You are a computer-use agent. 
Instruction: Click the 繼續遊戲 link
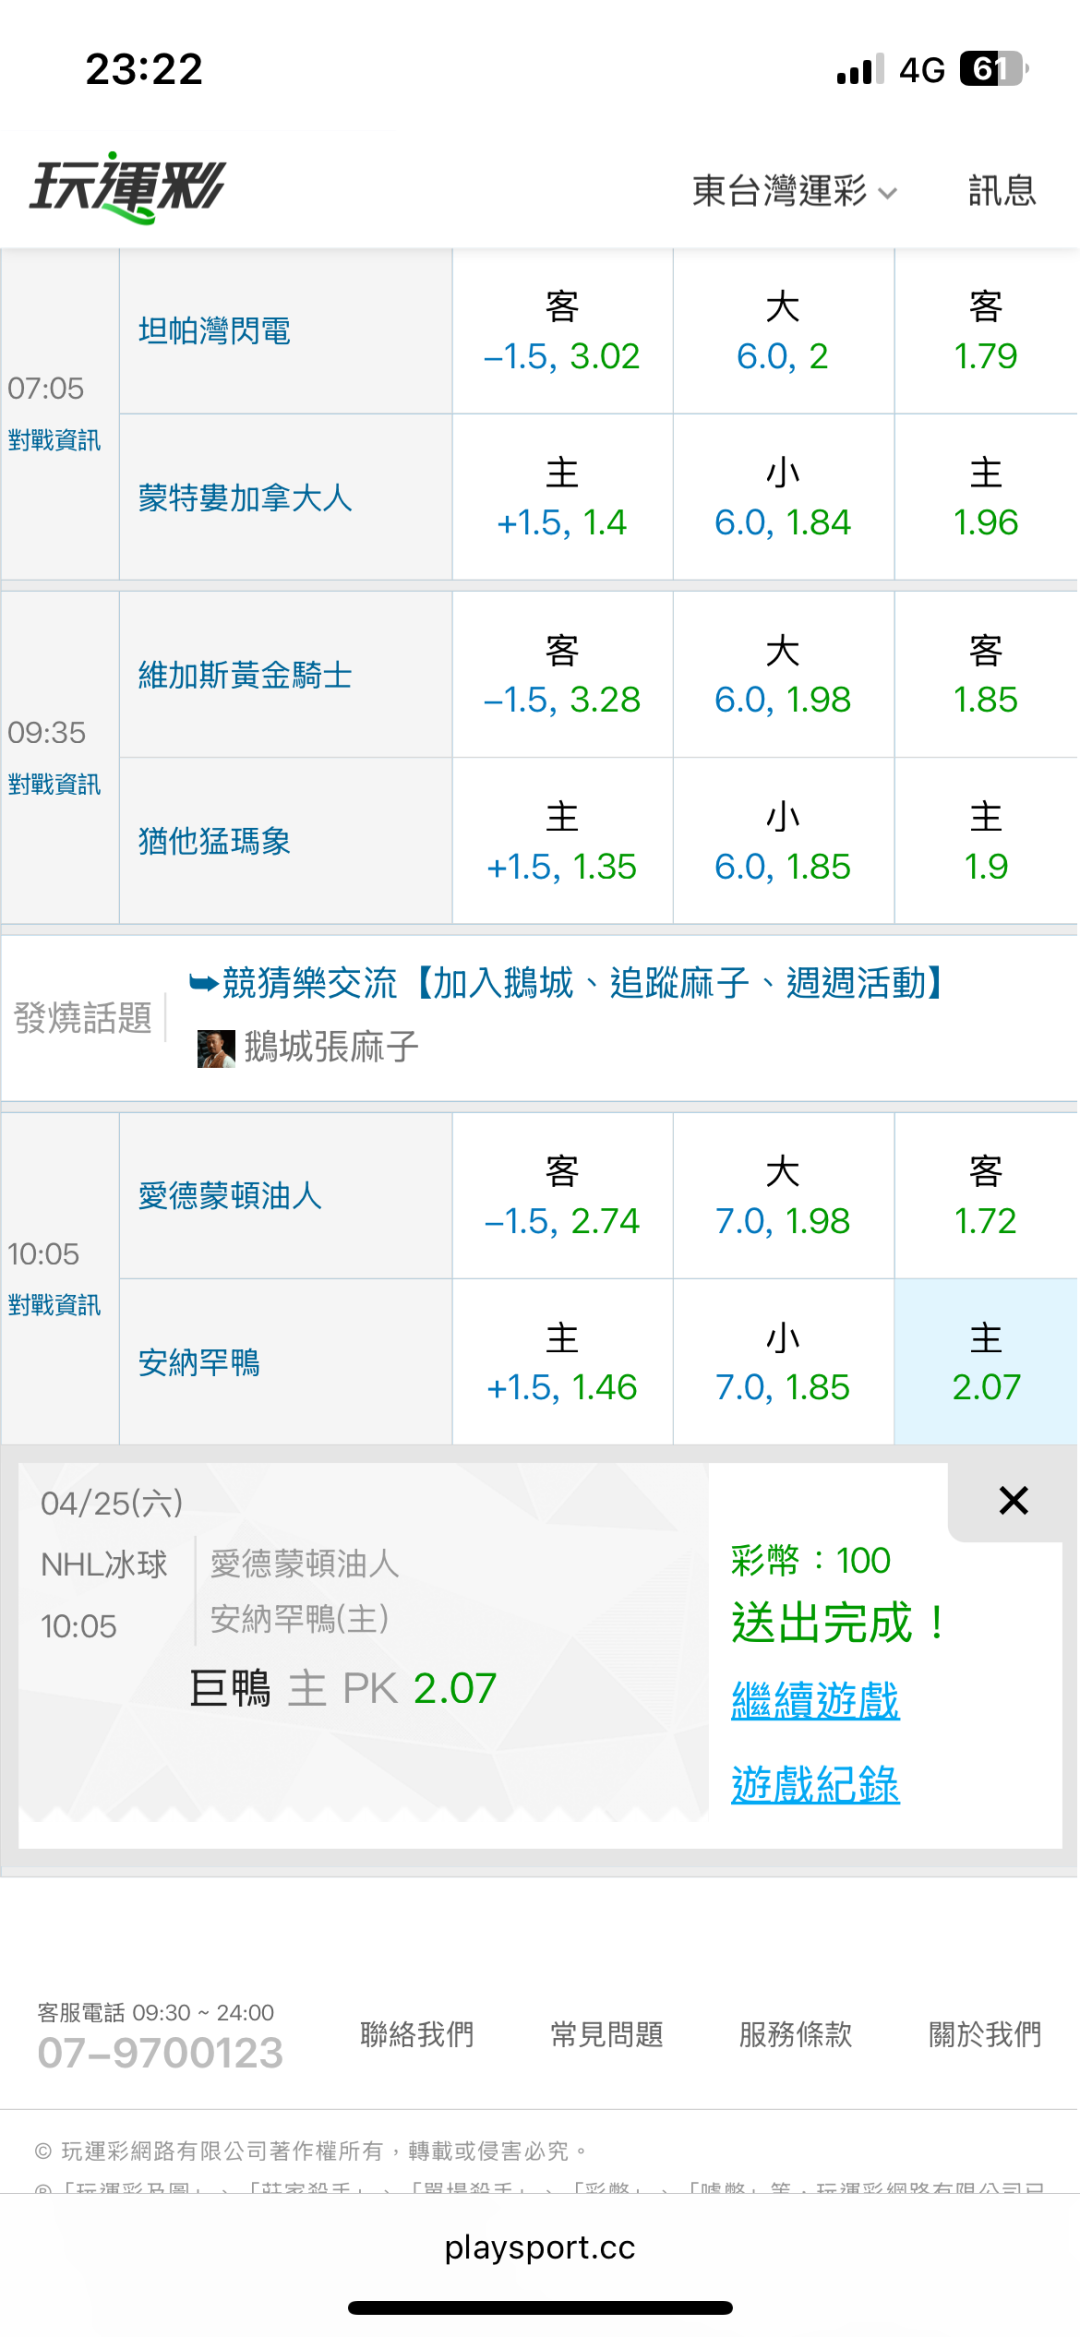815,1700
